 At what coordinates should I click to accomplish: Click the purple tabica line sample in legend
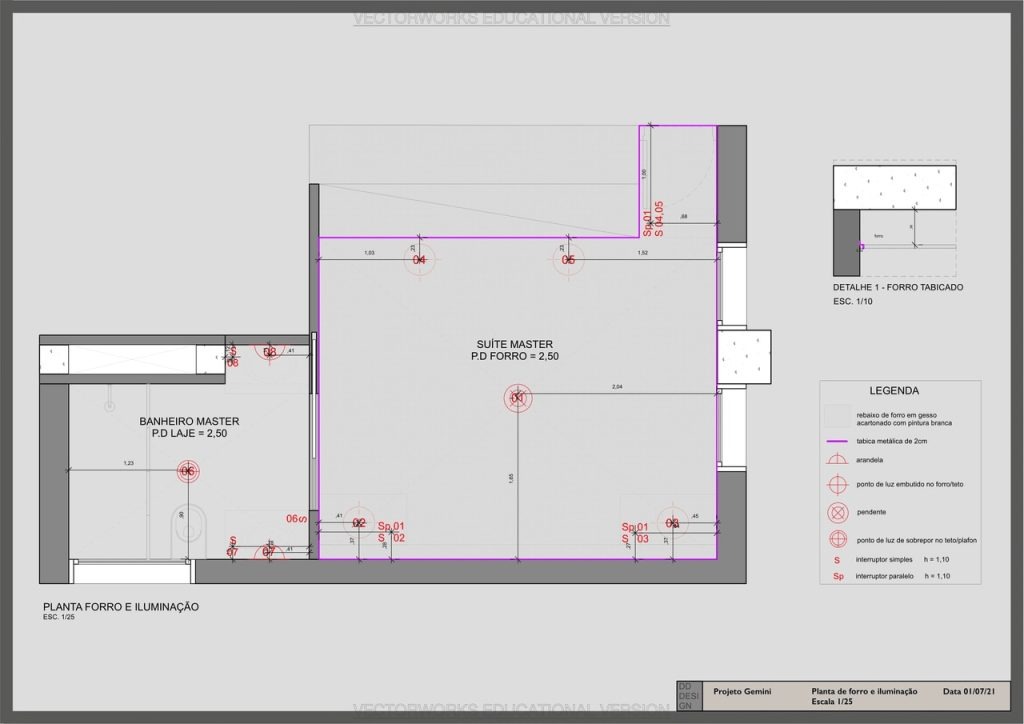pyautogui.click(x=837, y=442)
